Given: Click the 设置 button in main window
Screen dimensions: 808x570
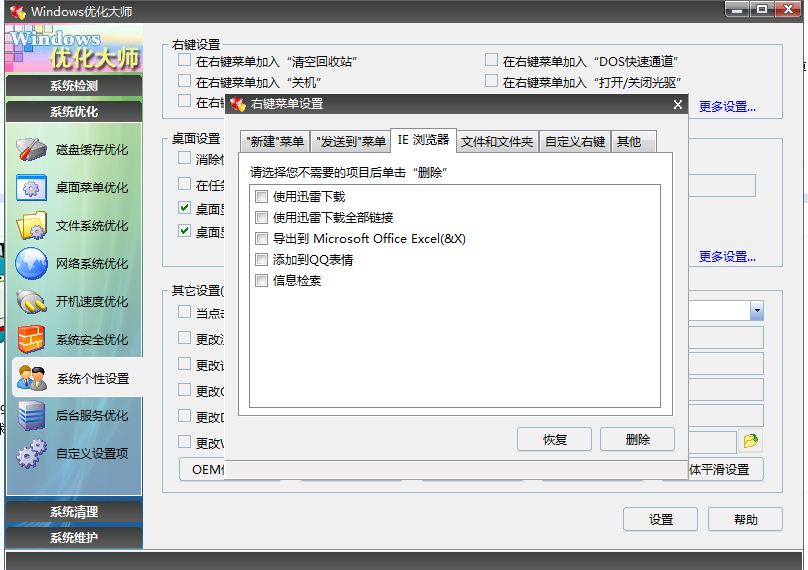Looking at the screenshot, I should [661, 519].
